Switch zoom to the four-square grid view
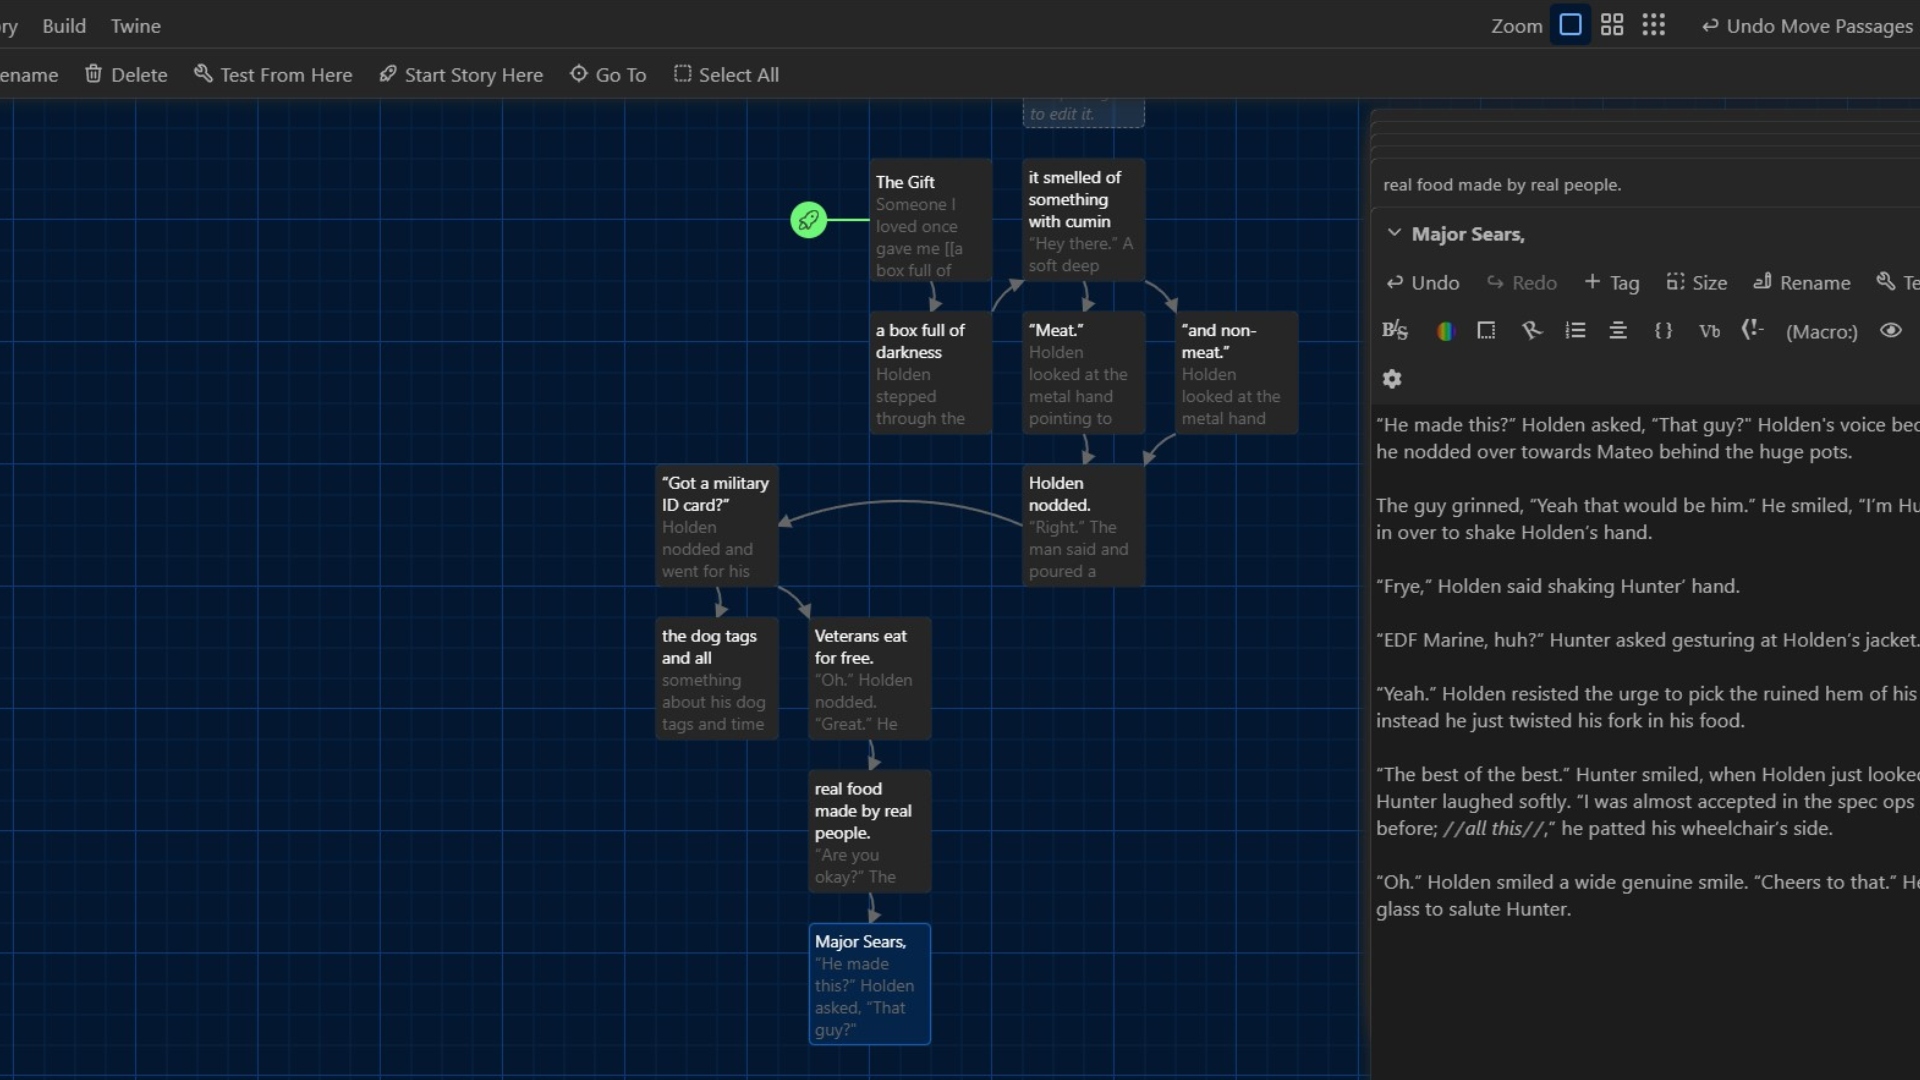 point(1612,25)
